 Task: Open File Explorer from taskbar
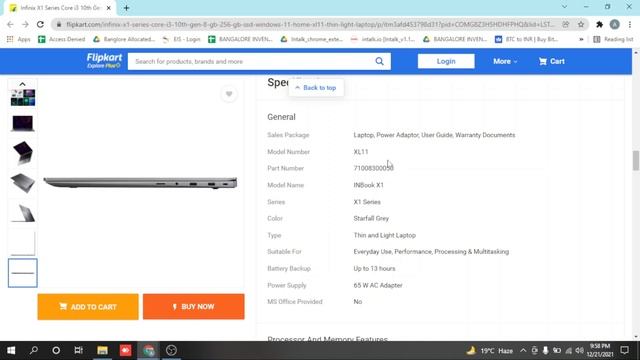coord(102,350)
